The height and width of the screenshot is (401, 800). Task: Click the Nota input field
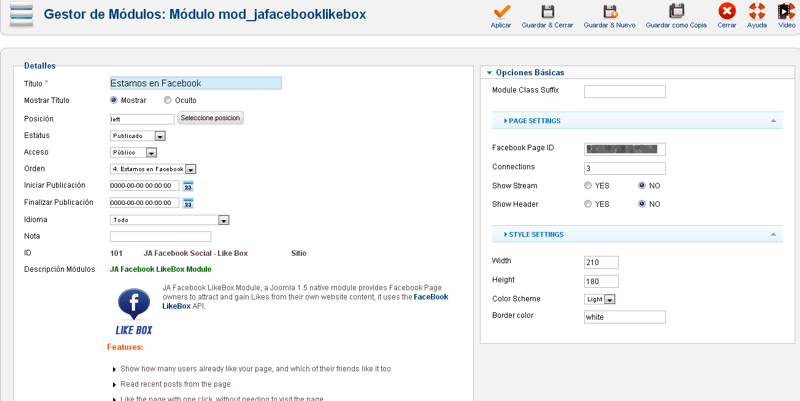point(161,237)
